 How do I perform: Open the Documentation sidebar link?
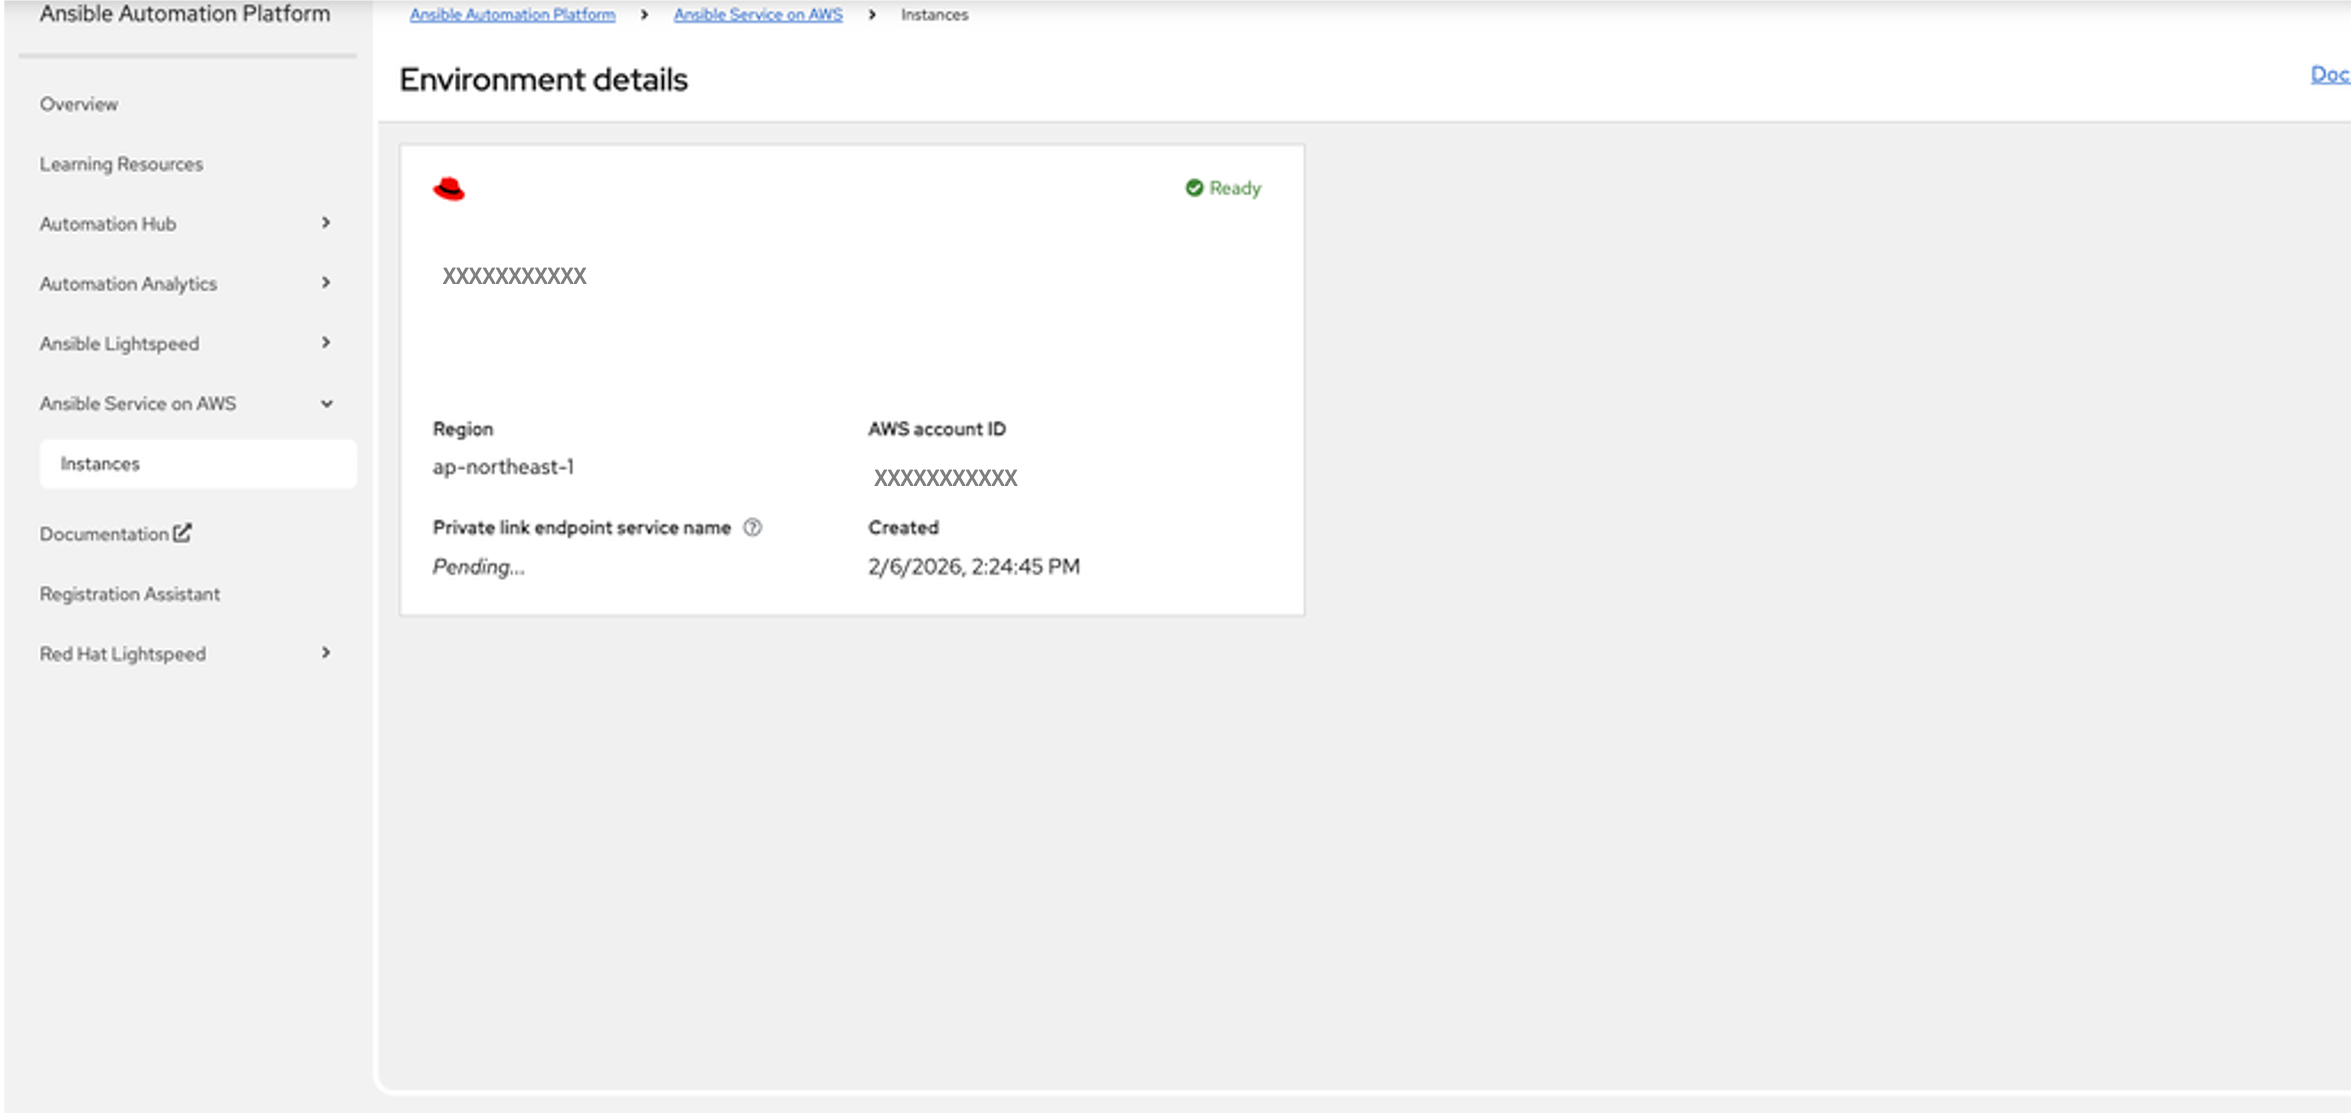click(104, 534)
